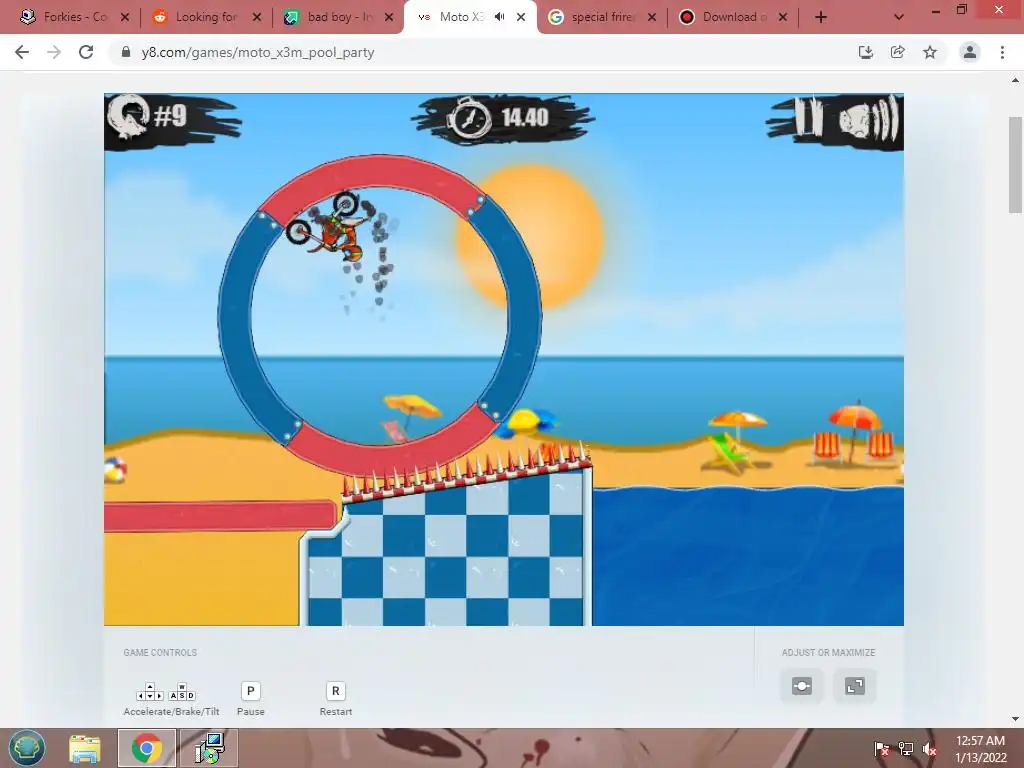Close the Moto X3M tab
This screenshot has width=1024, height=768.
[x=521, y=17]
